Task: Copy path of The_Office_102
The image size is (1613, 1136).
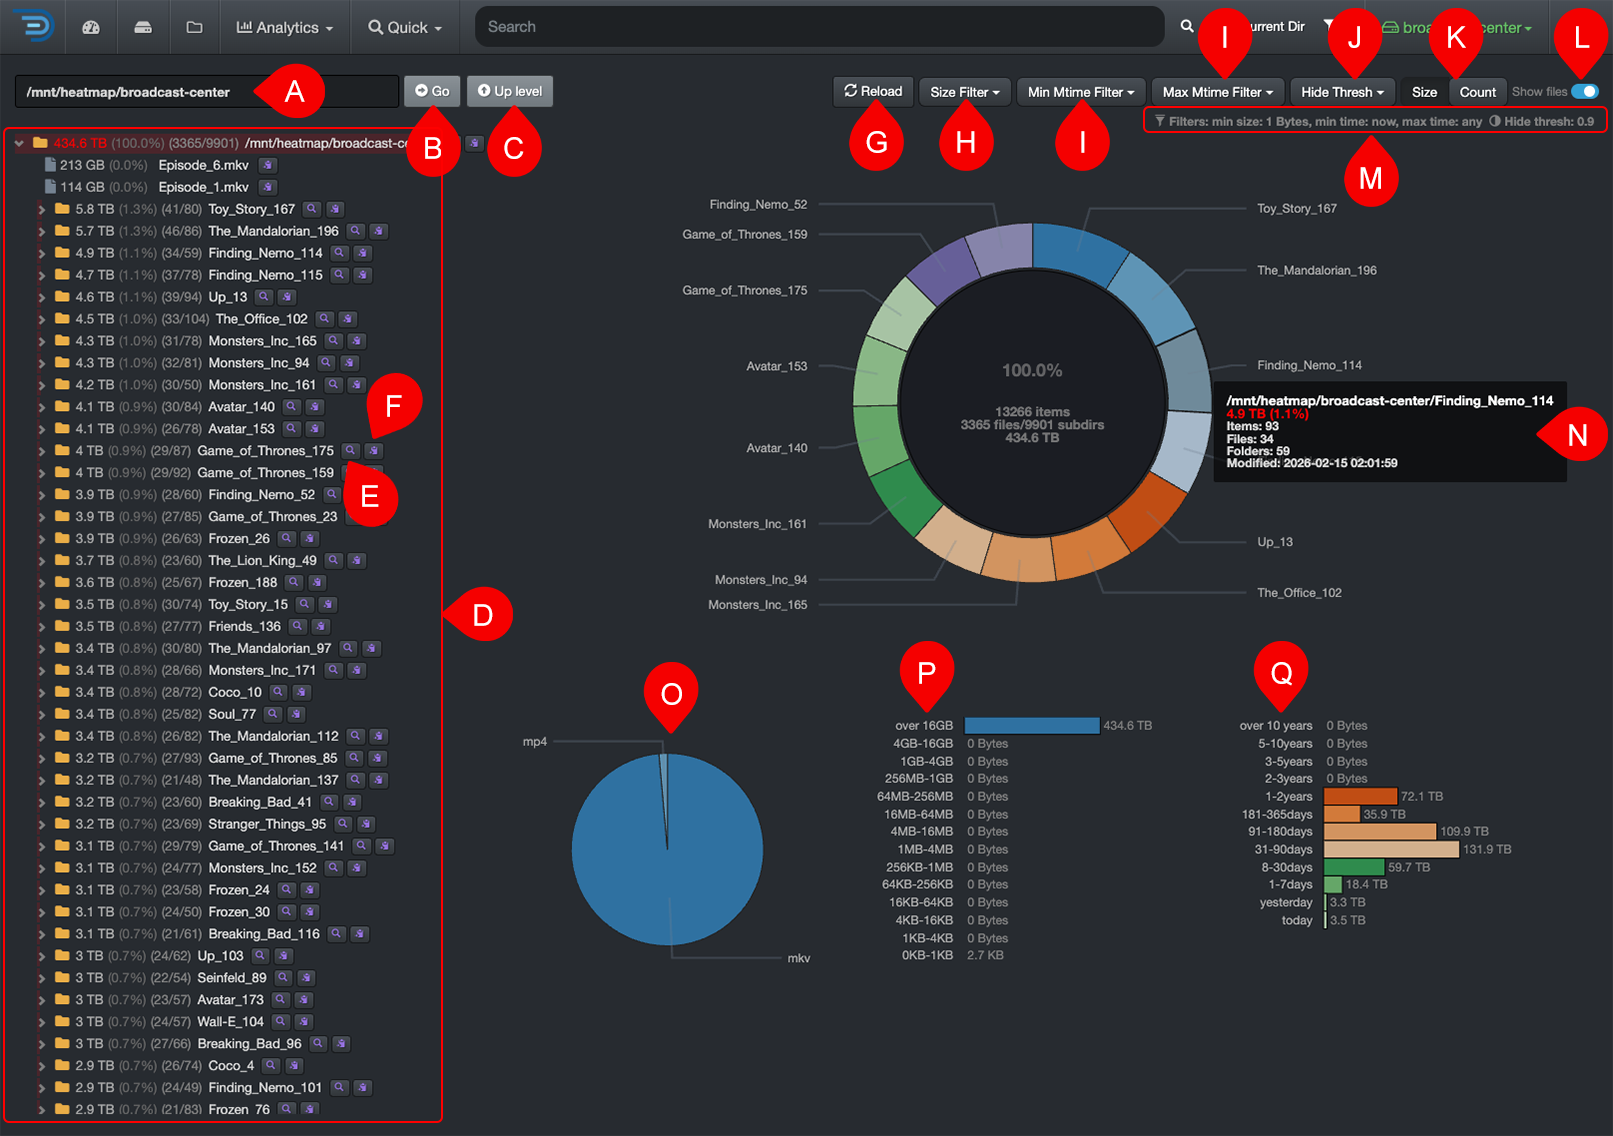Action: coord(348,319)
